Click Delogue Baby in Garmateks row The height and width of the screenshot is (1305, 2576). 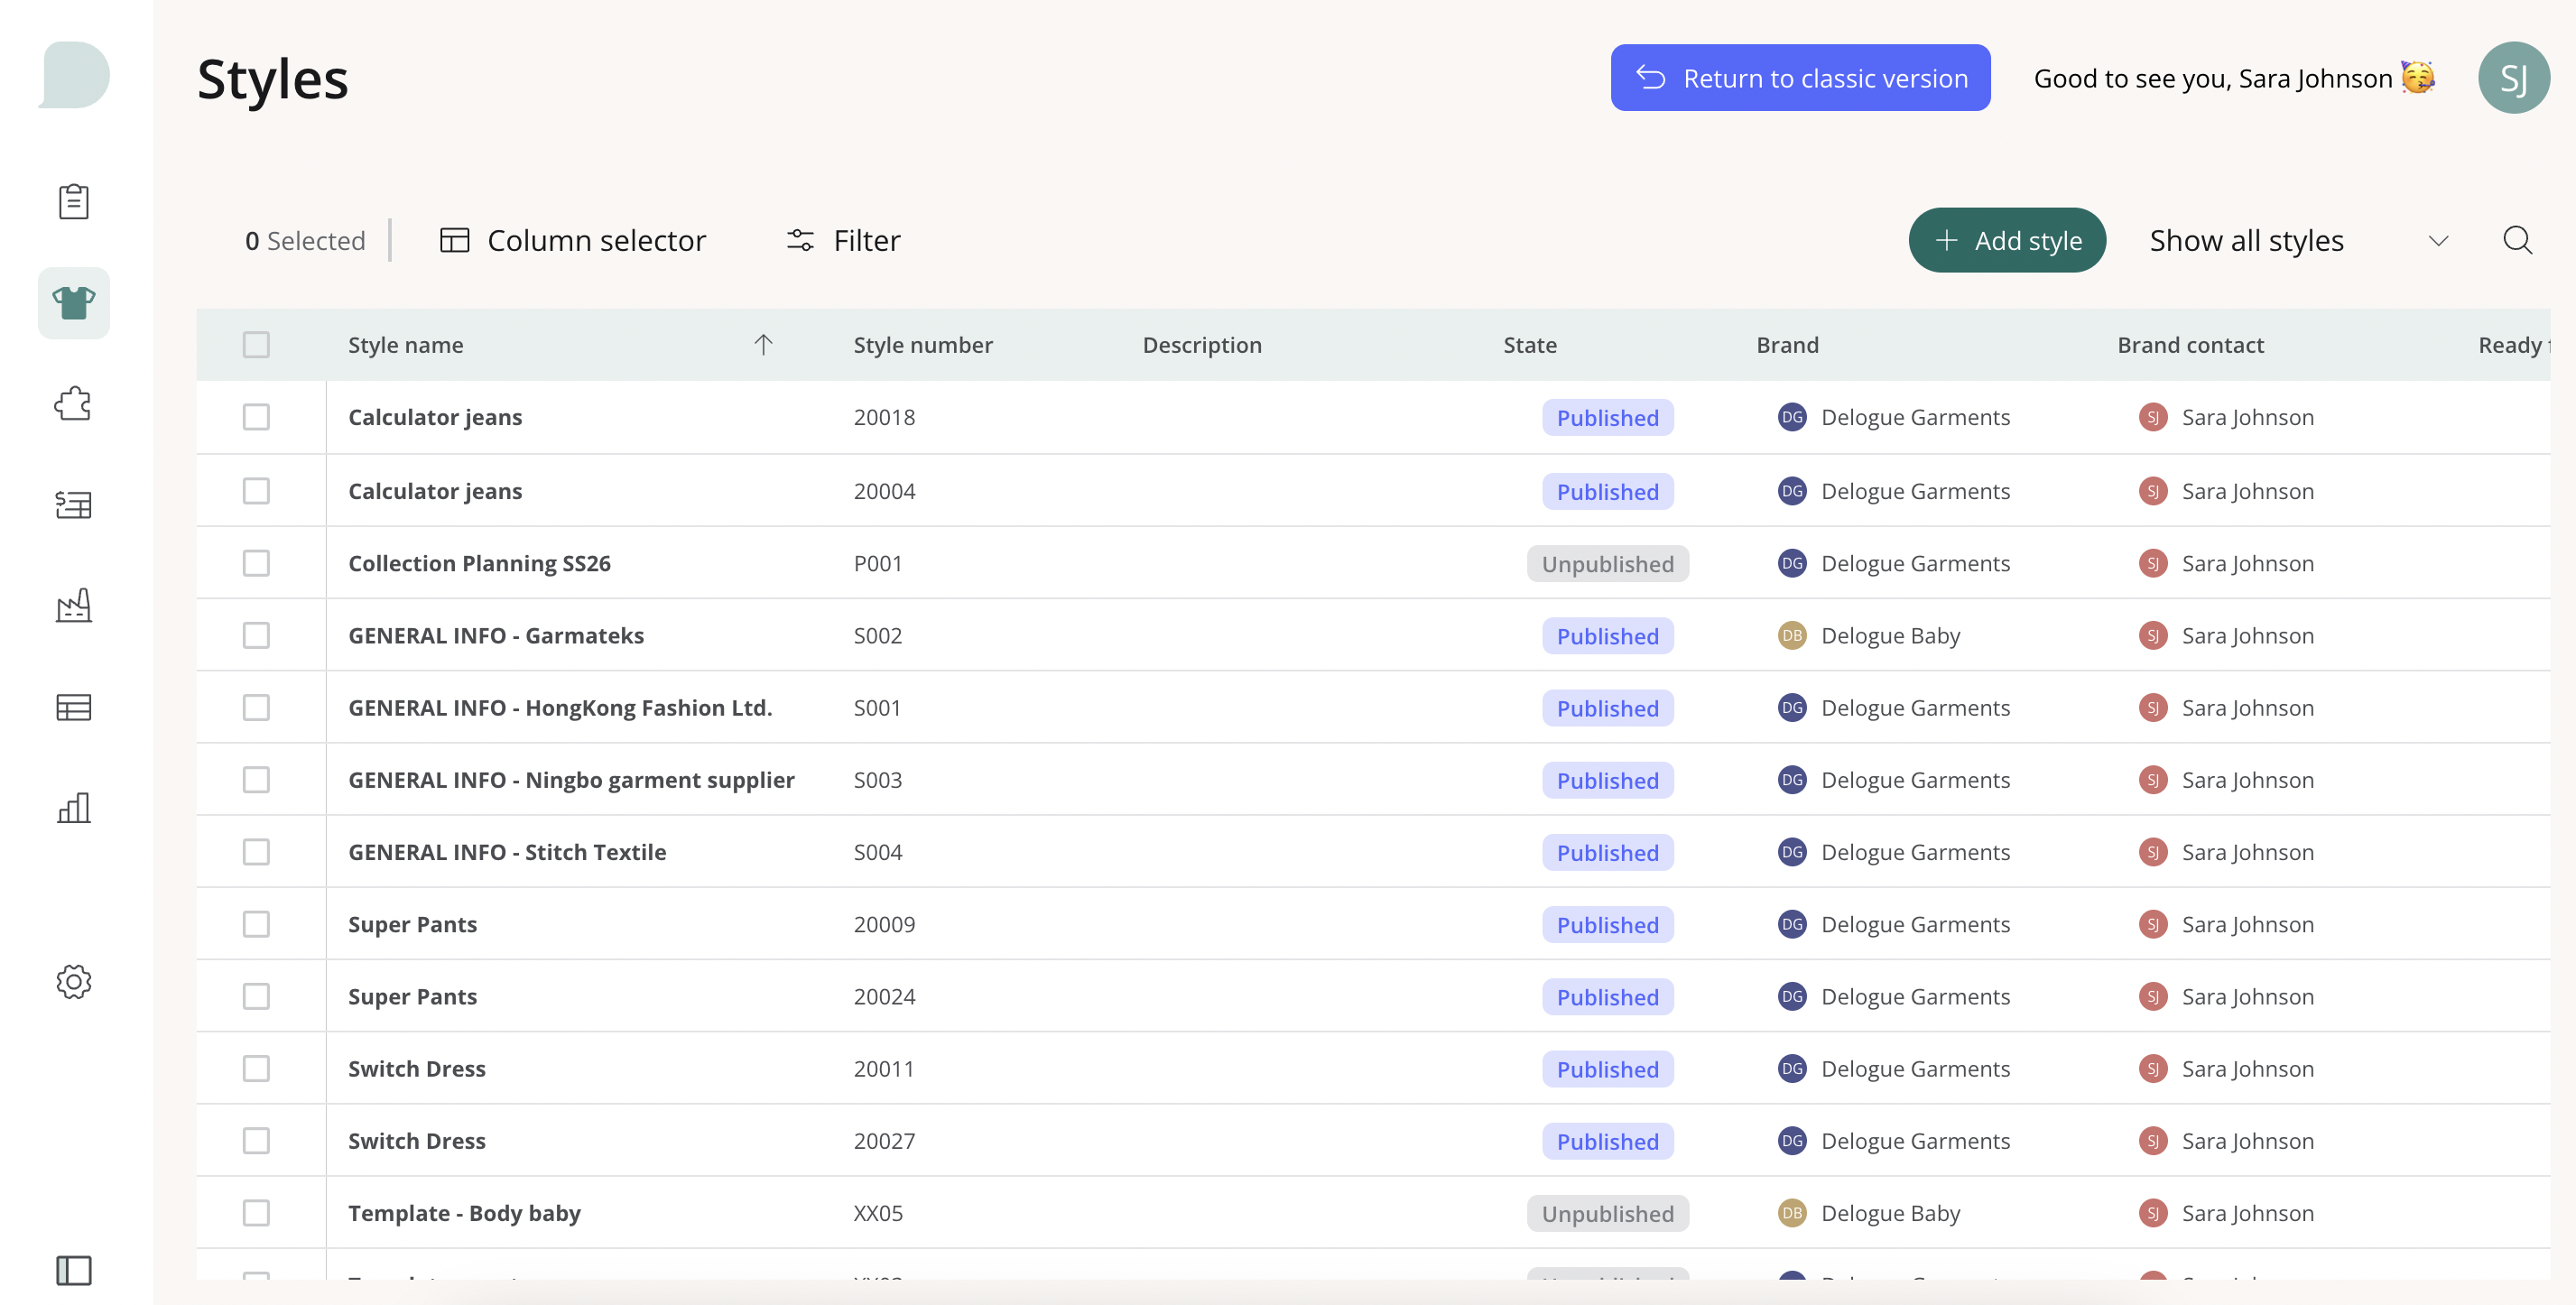click(x=1890, y=635)
